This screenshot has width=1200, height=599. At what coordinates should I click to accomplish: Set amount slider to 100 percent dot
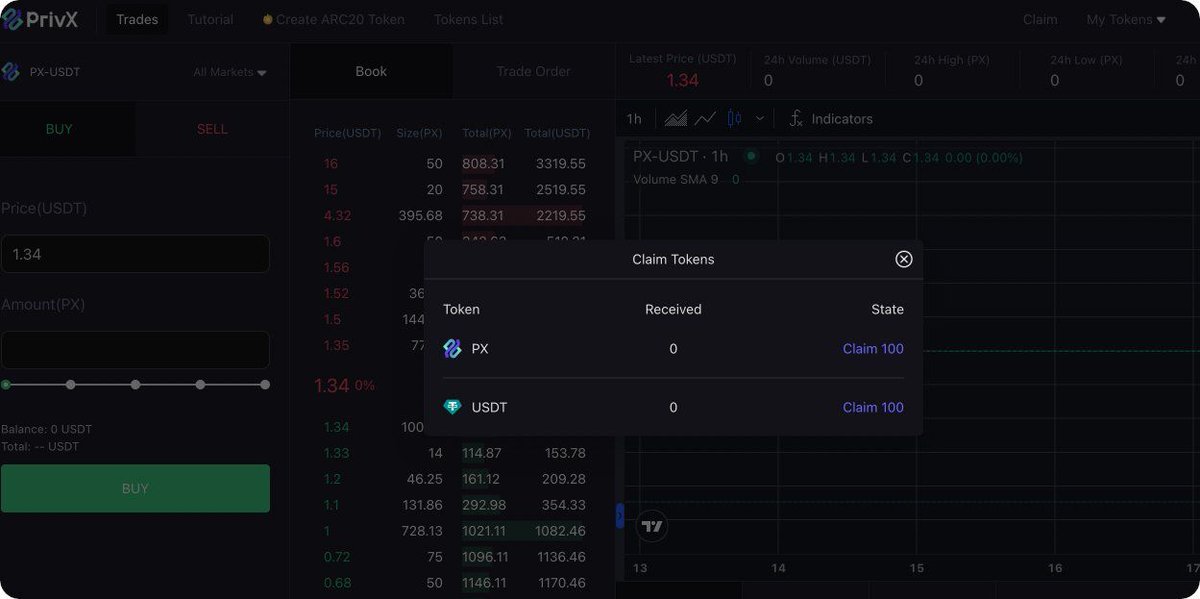[265, 384]
